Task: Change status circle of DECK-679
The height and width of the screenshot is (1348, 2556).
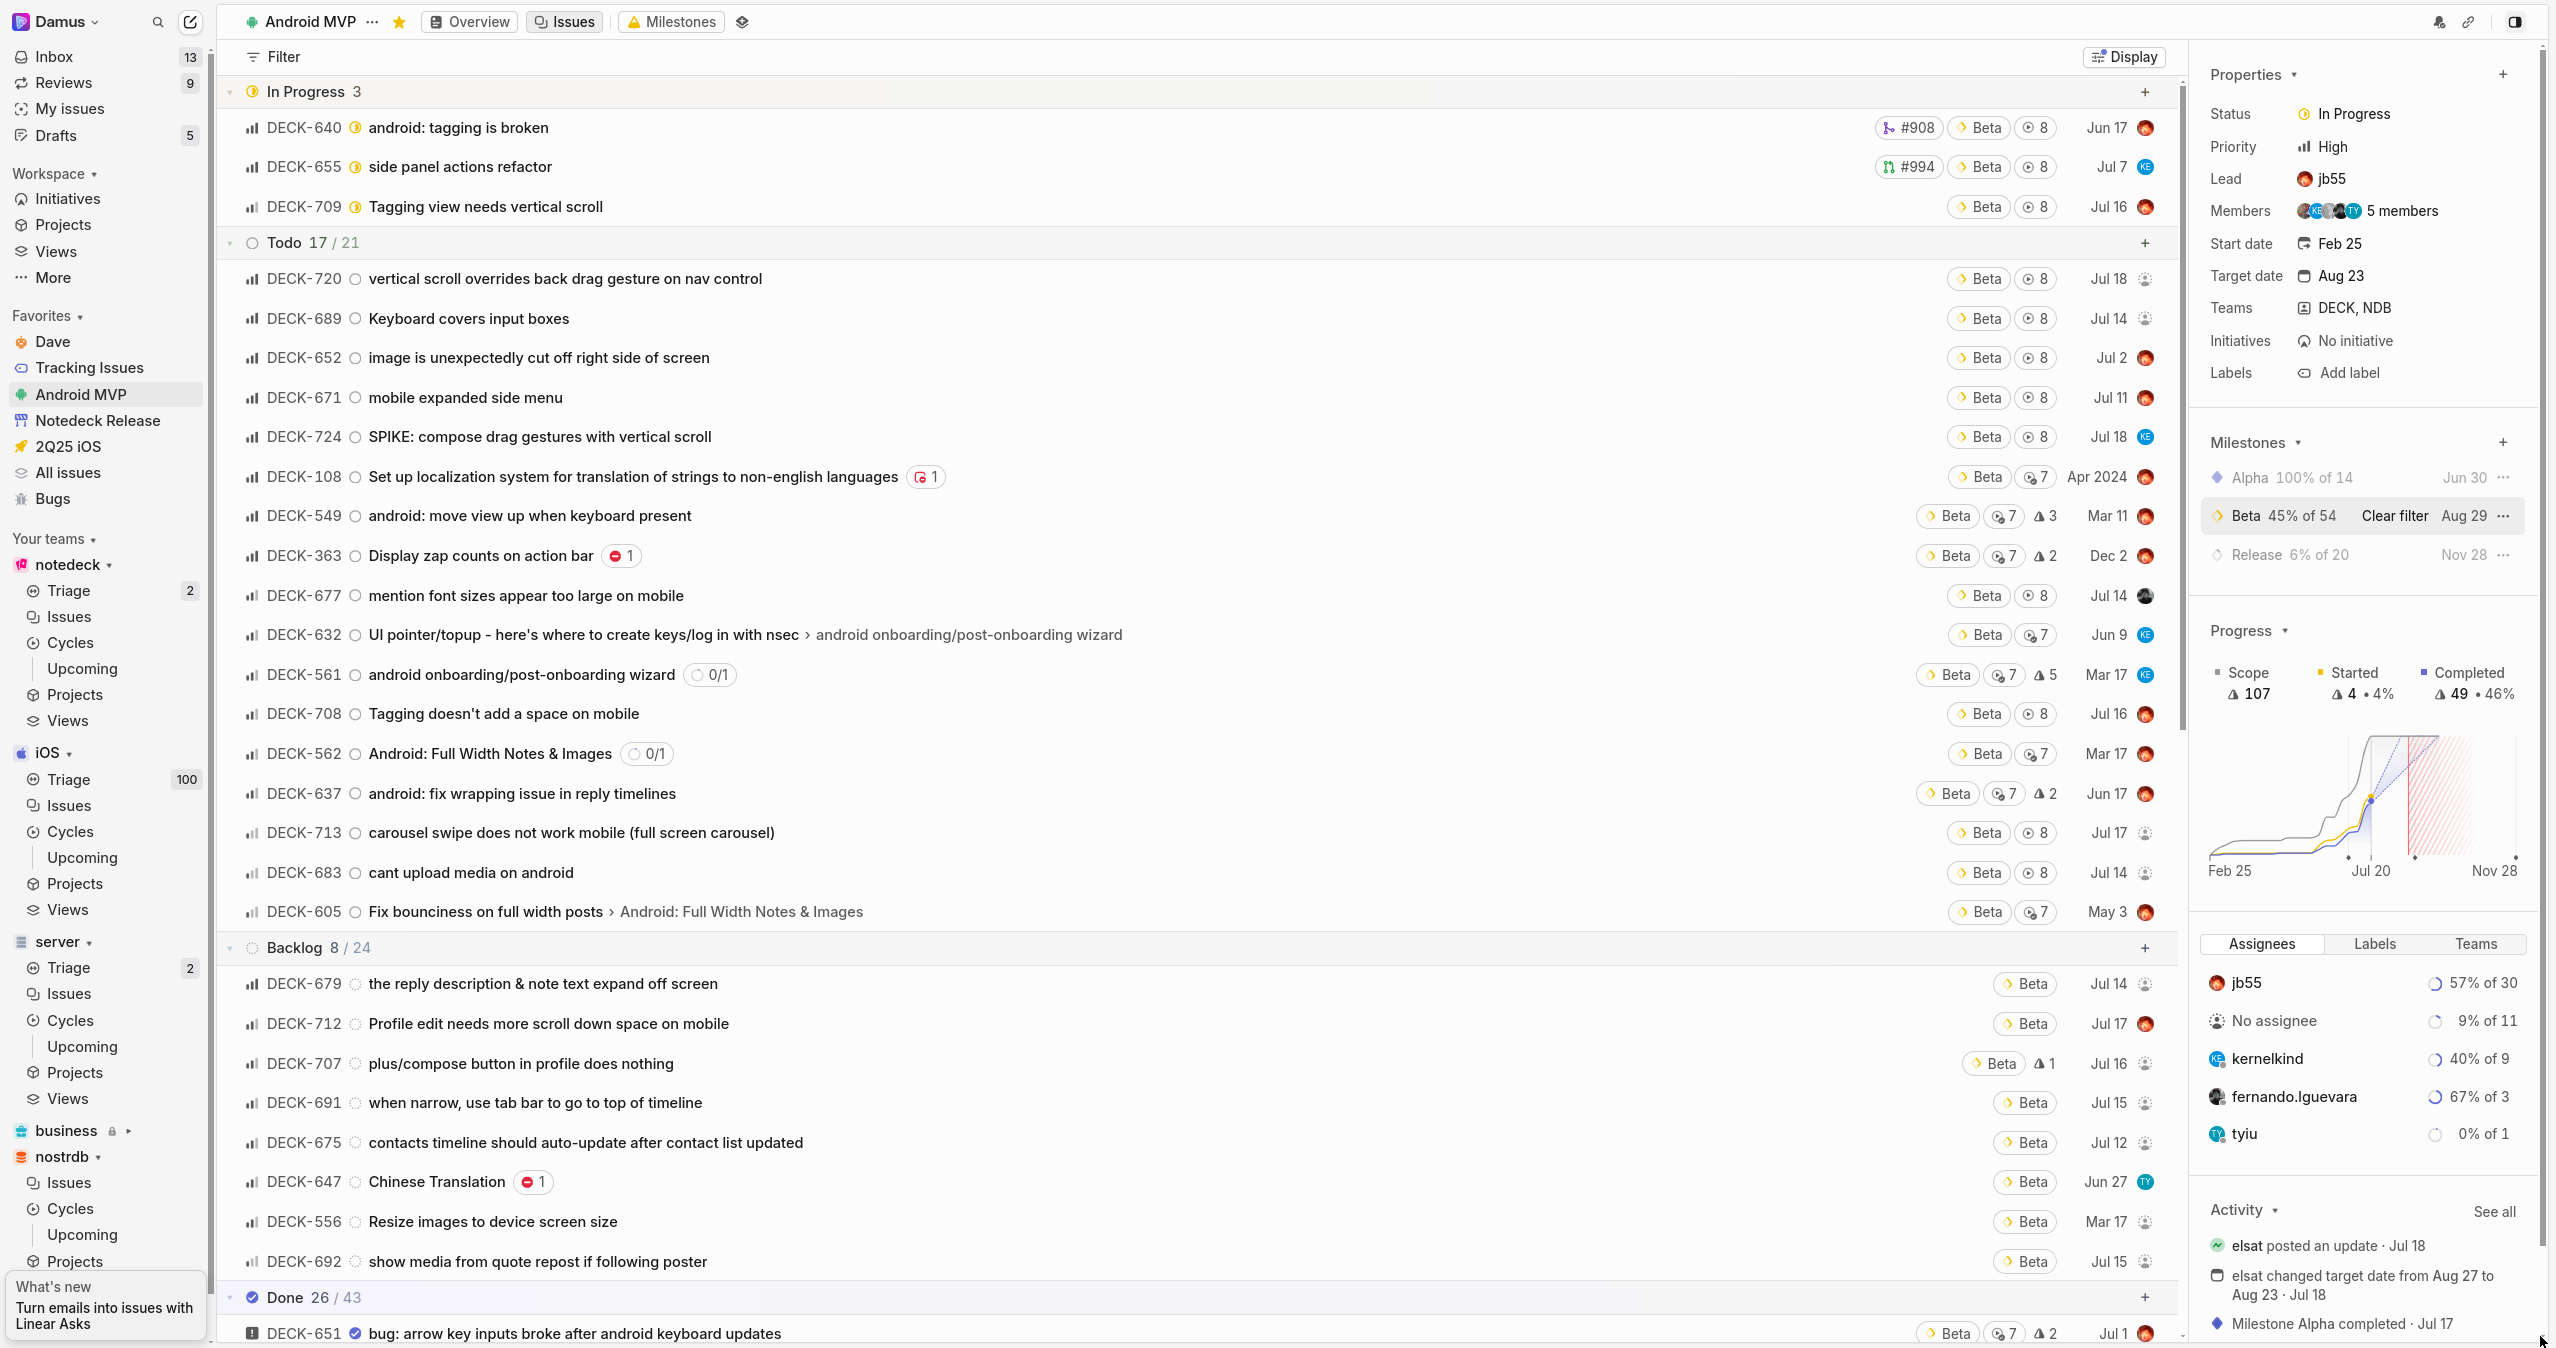Action: (355, 984)
